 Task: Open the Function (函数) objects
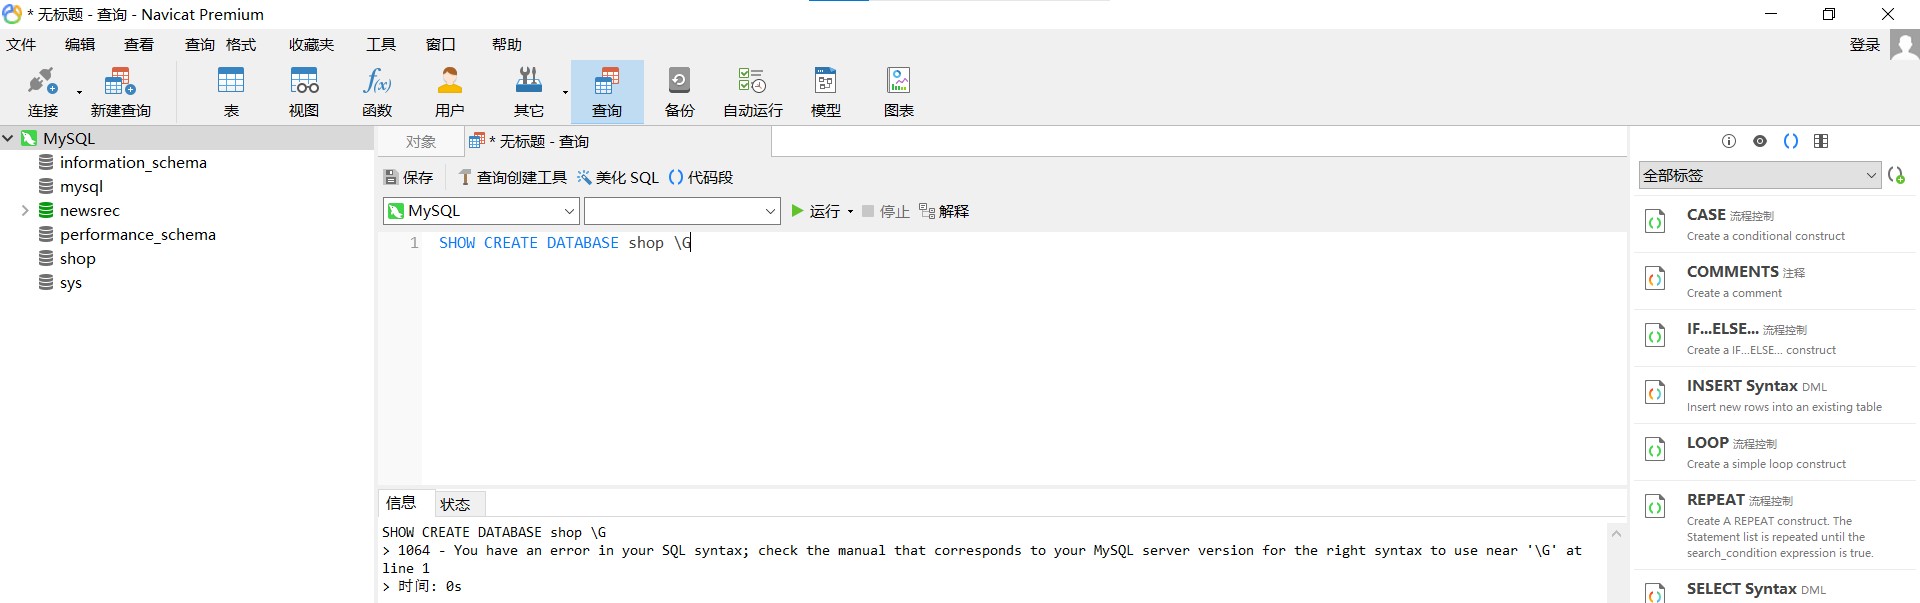[x=377, y=92]
